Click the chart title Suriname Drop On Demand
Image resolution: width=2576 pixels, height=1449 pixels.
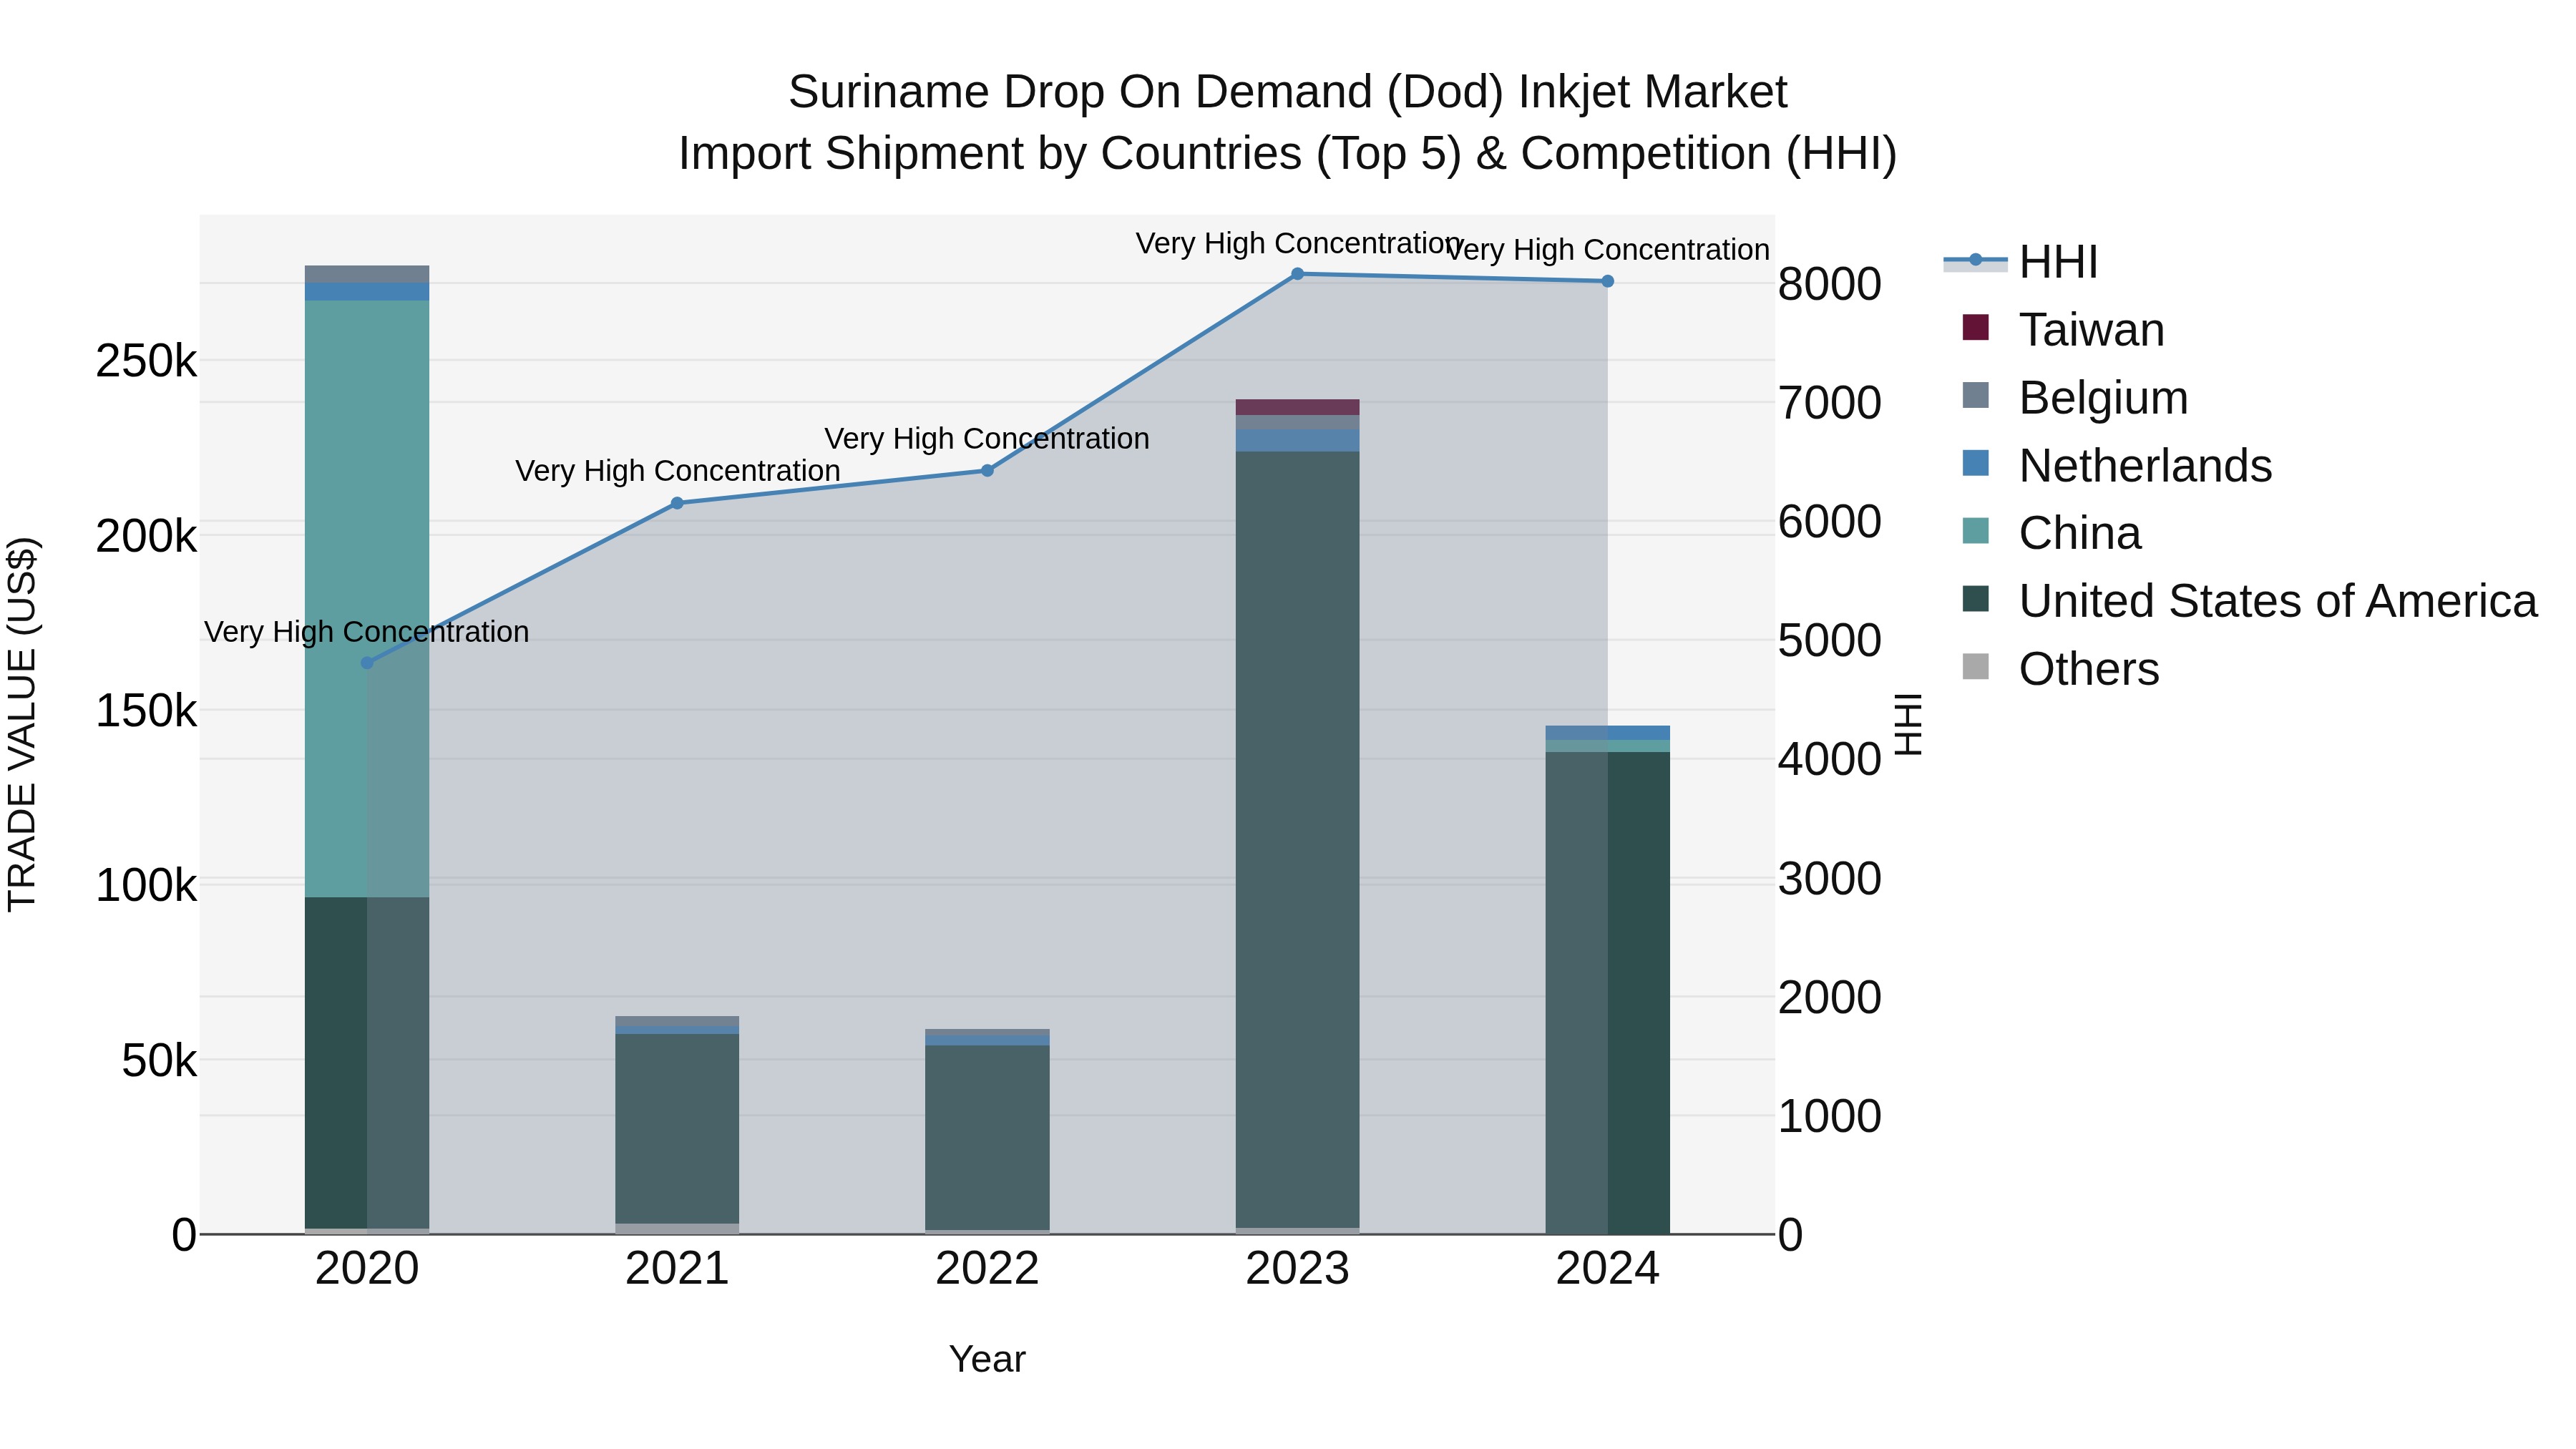click(1287, 92)
